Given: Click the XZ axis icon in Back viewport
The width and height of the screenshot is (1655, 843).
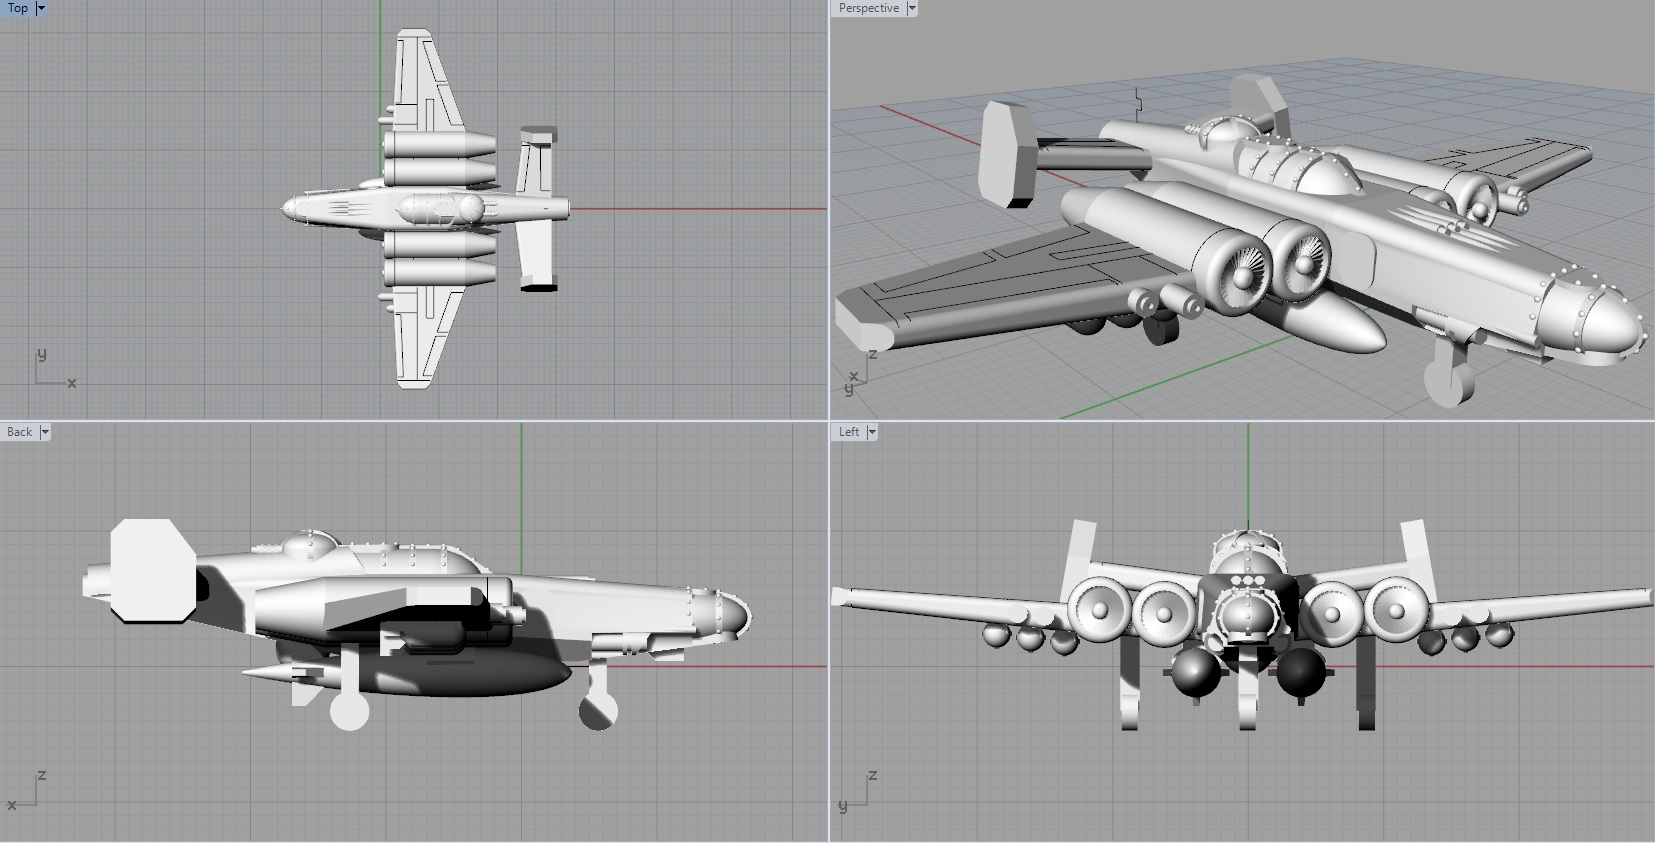Looking at the screenshot, I should [x=28, y=792].
